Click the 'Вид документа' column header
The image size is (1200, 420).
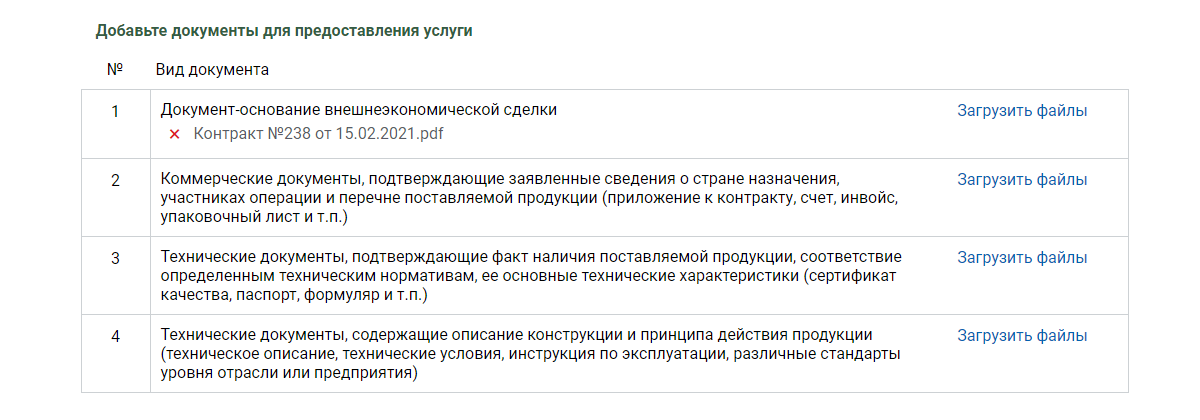tap(212, 70)
